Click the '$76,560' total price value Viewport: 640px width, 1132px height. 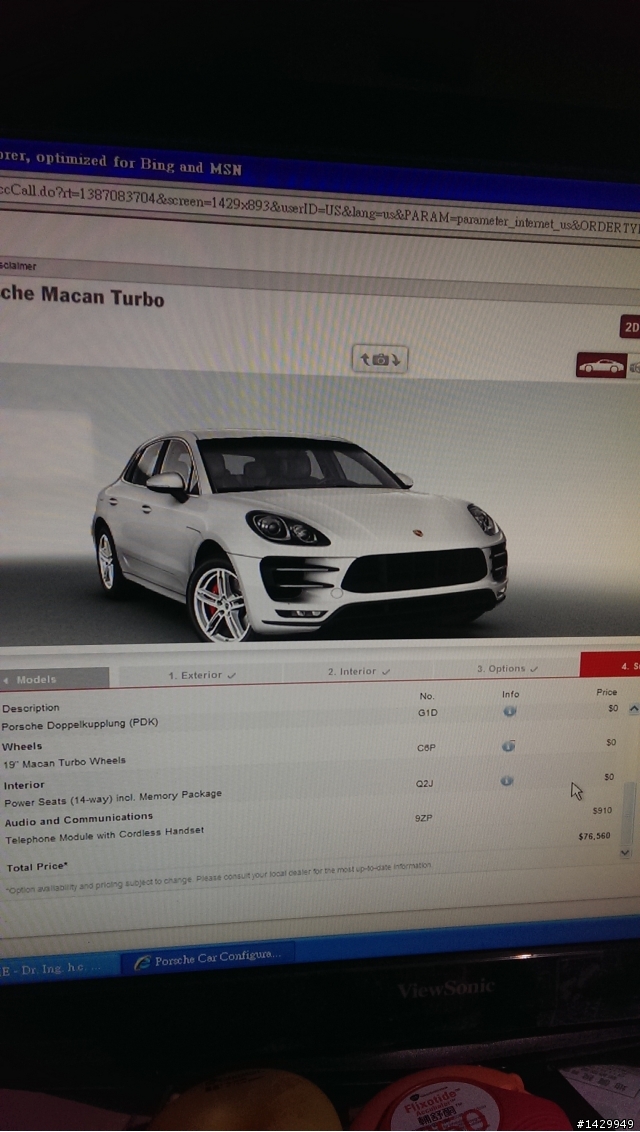point(595,836)
